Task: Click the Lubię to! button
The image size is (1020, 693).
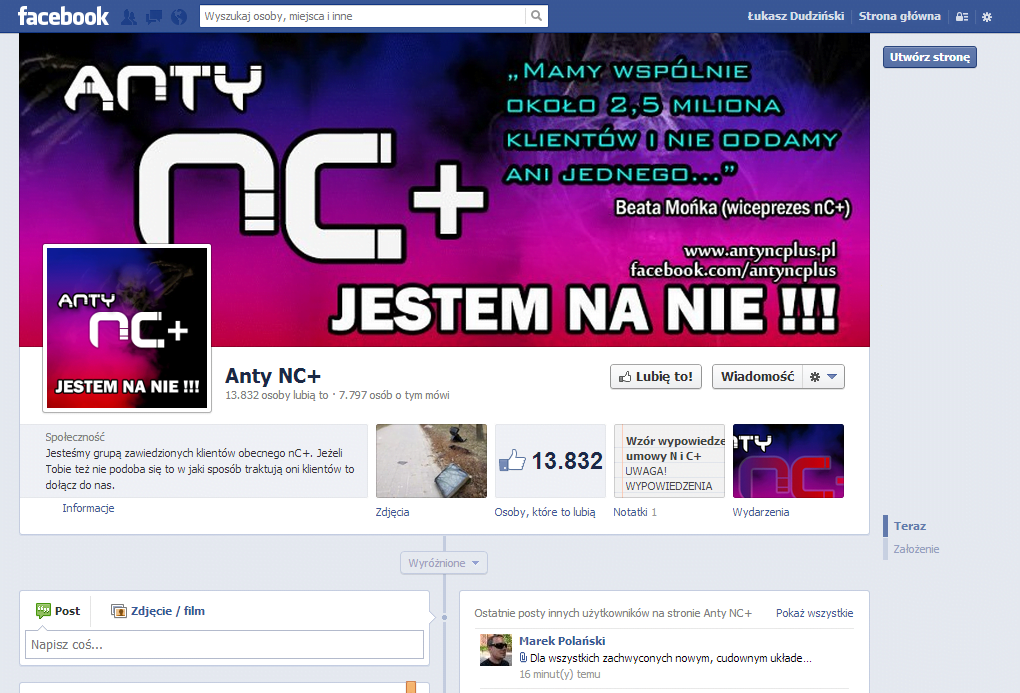Action: coord(655,376)
